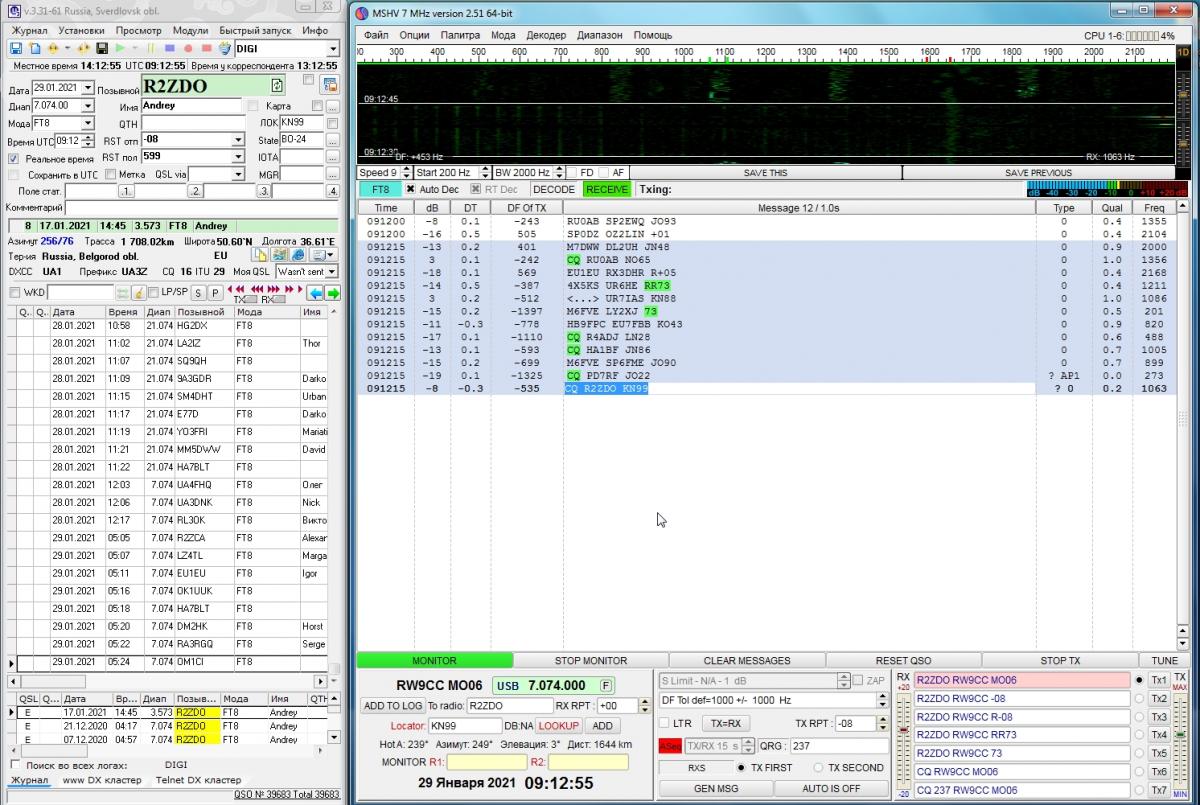1200x805 pixels.
Task: Click the green right arrow navigation icon
Action: pyautogui.click(x=332, y=293)
